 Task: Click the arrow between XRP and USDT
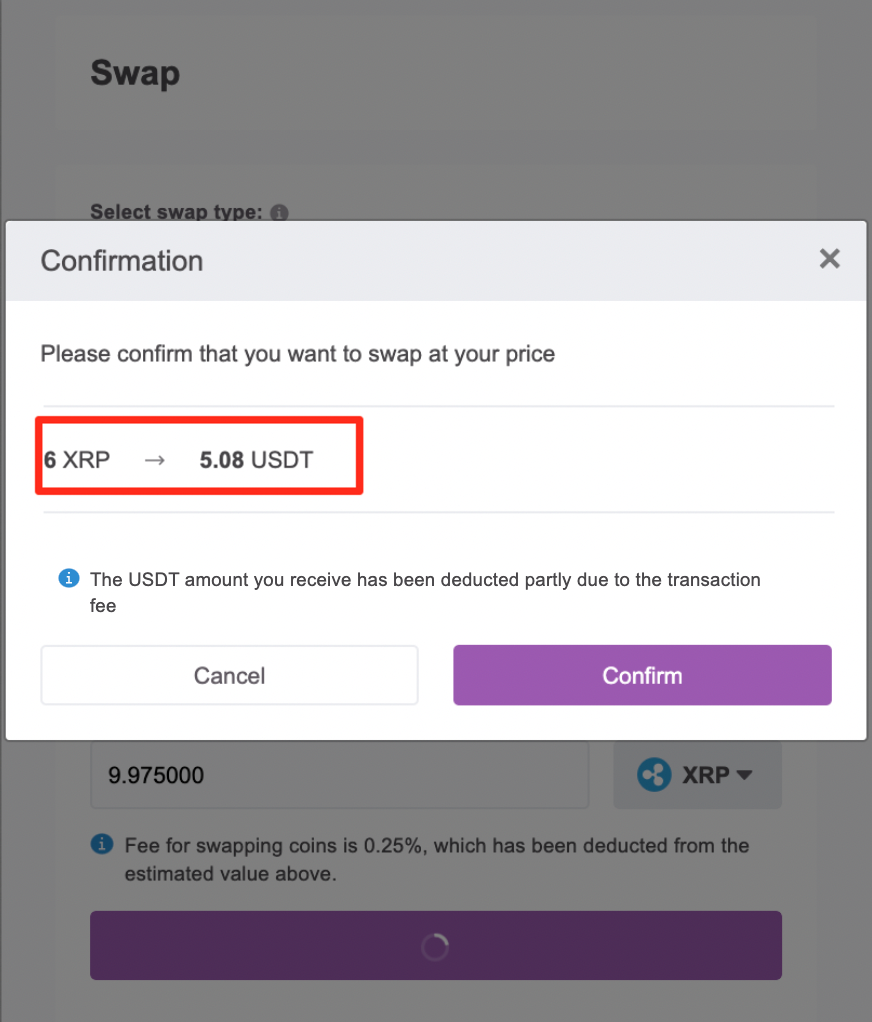pos(154,460)
